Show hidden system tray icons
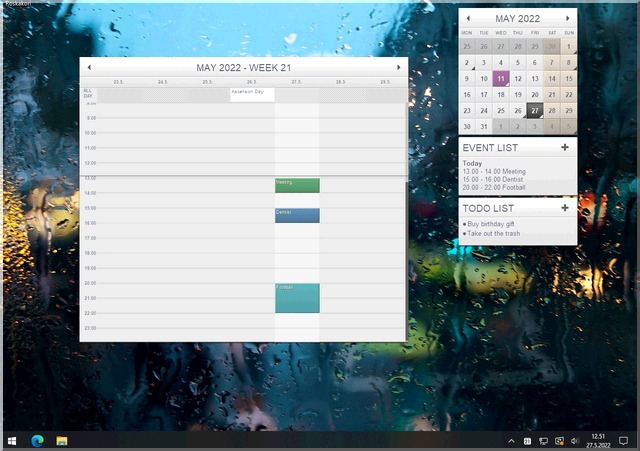 (511, 441)
